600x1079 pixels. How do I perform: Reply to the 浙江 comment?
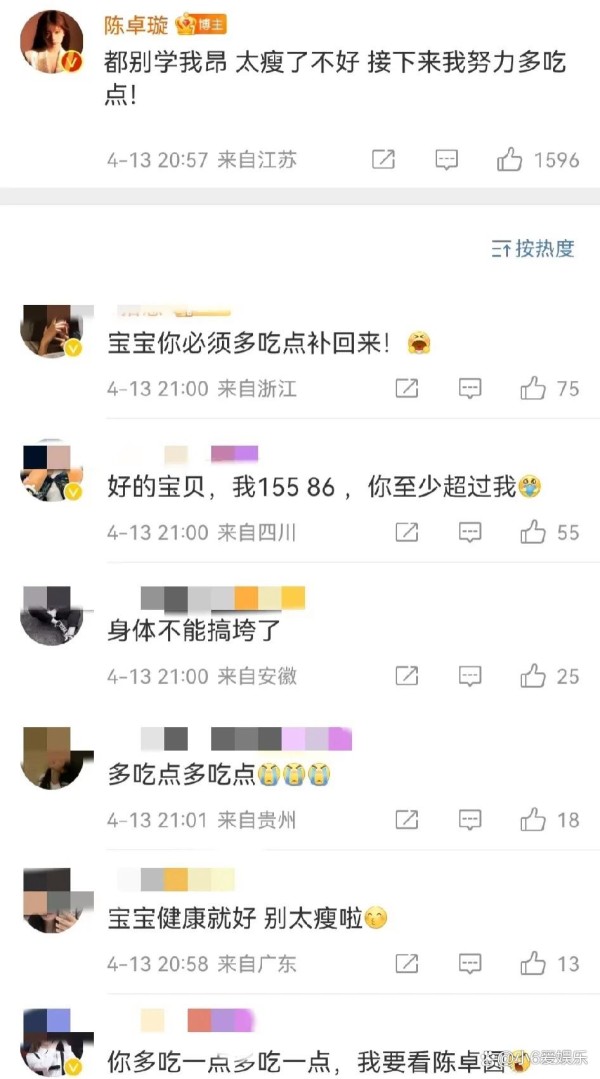[470, 389]
